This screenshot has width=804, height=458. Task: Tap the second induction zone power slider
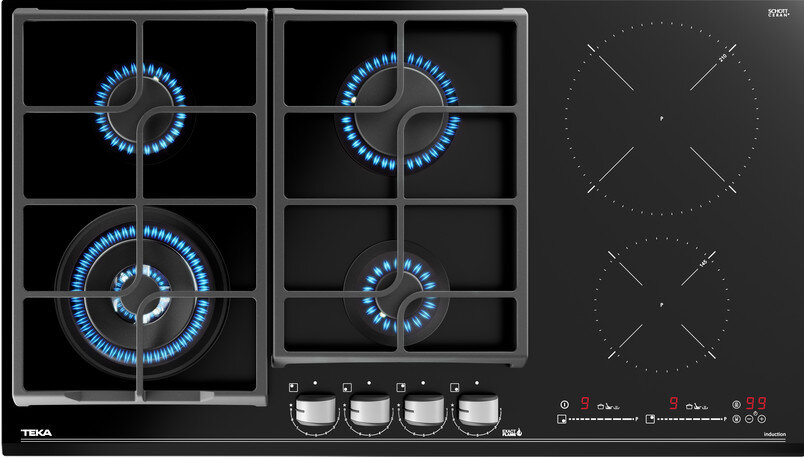pos(690,420)
